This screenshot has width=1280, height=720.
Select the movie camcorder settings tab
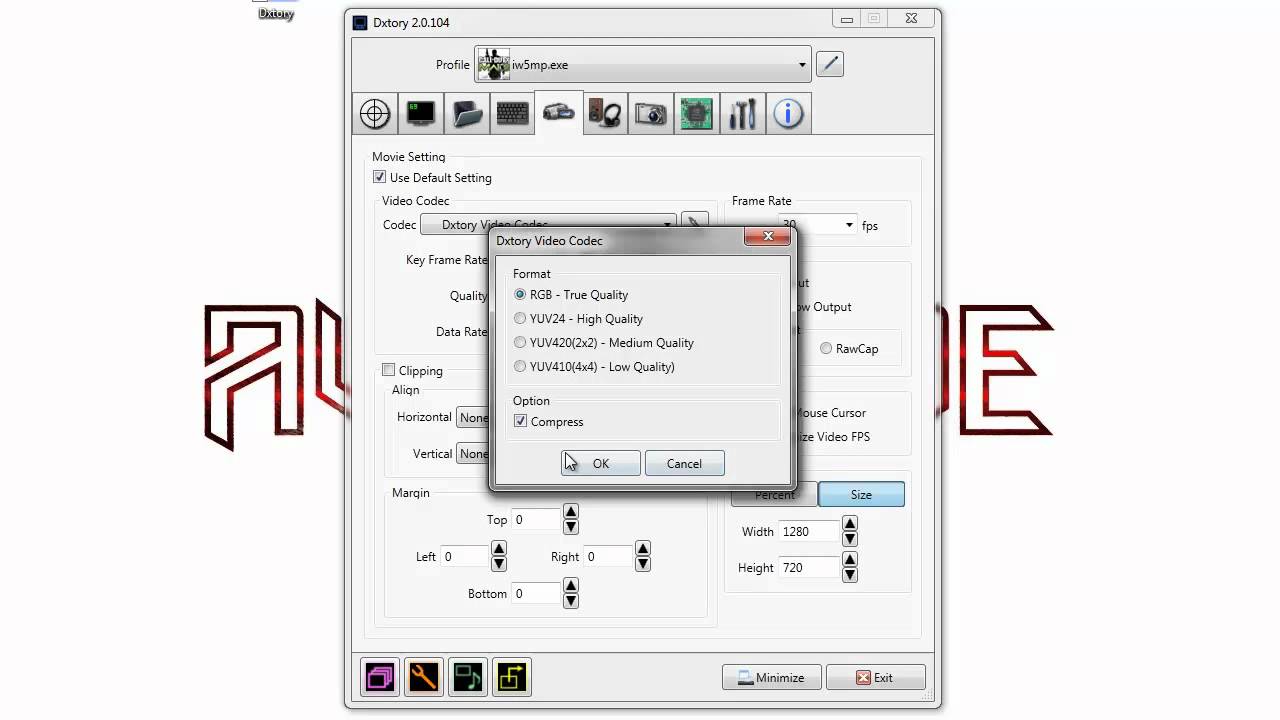click(558, 113)
